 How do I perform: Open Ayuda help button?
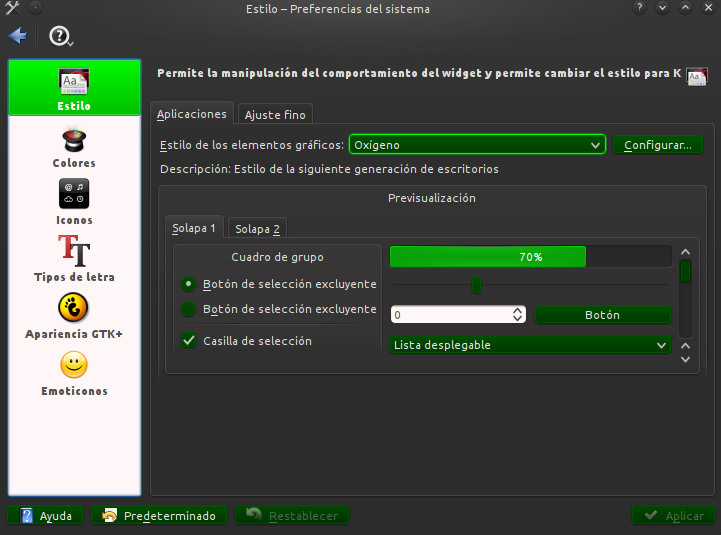point(45,515)
